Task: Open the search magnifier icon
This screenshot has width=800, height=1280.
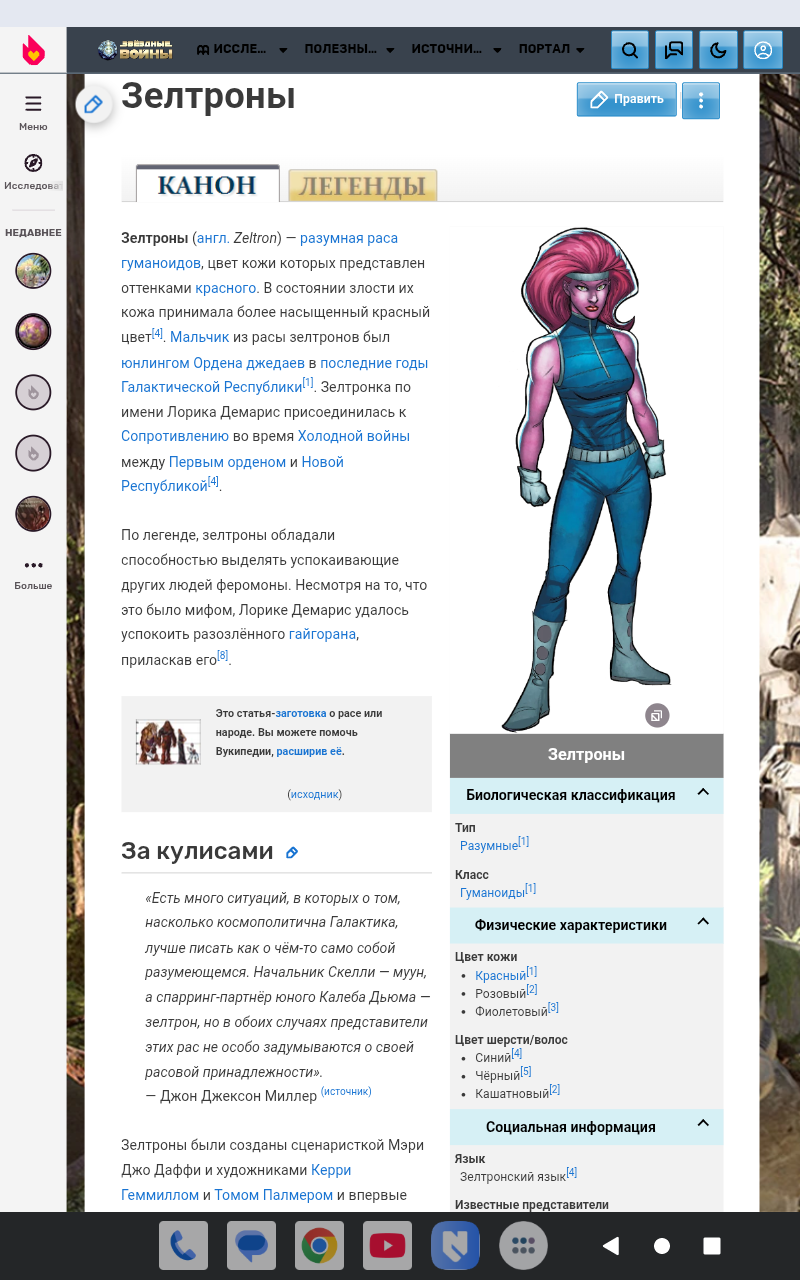Action: click(630, 50)
